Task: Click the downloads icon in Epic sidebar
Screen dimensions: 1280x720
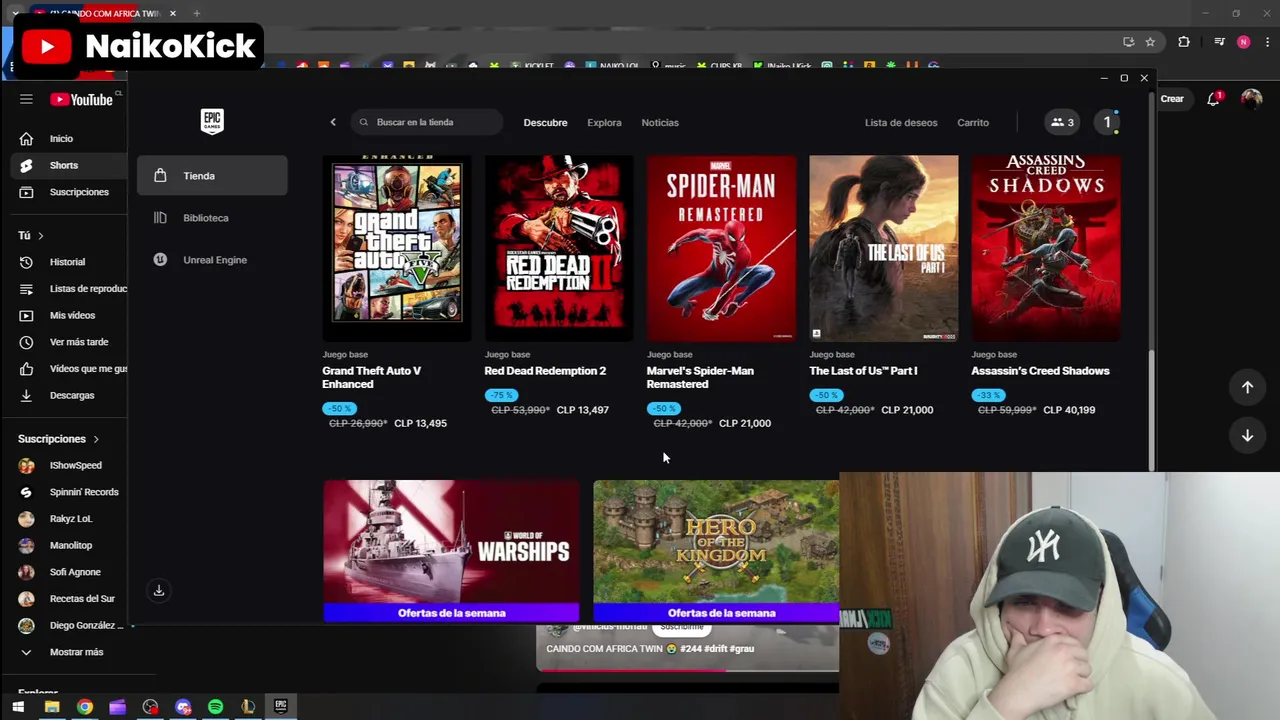Action: click(158, 590)
